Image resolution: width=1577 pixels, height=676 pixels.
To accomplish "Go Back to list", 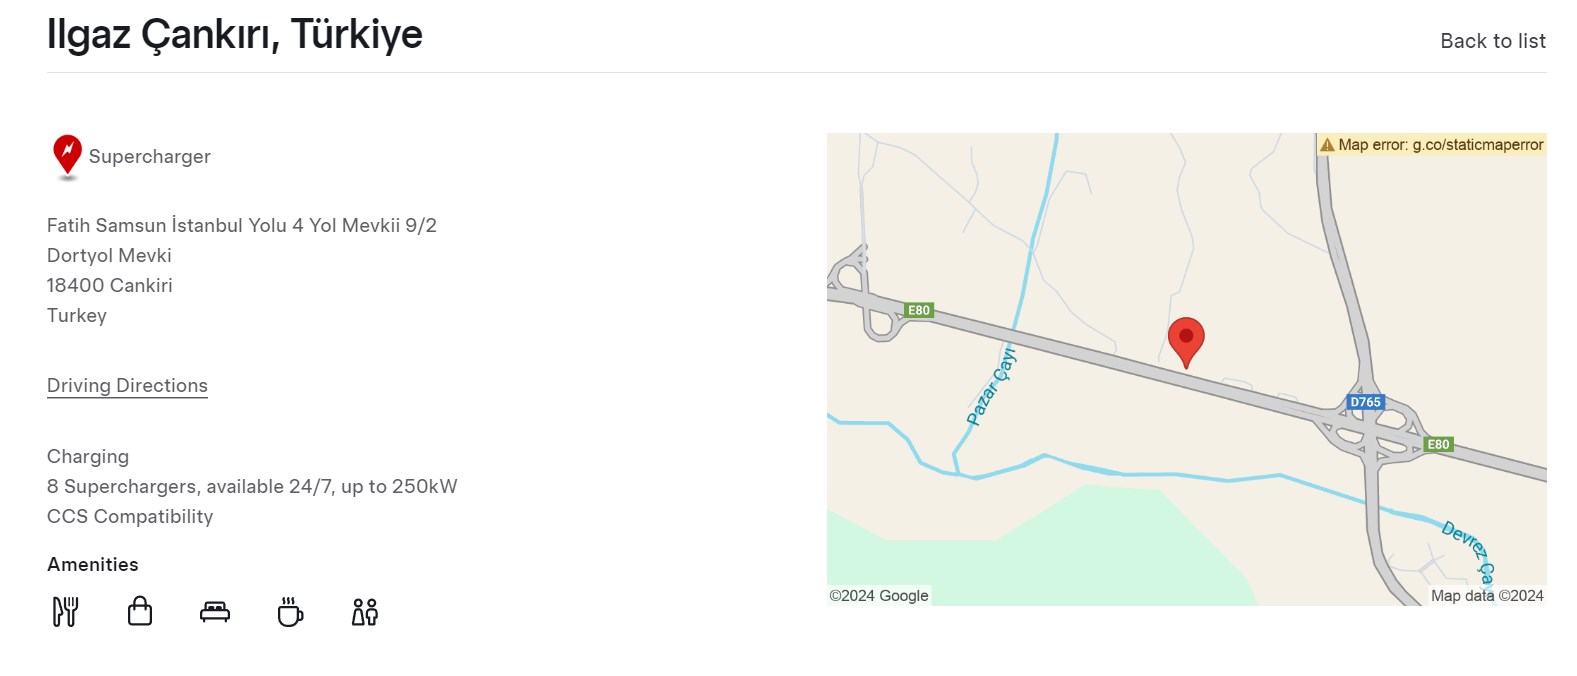I will [x=1492, y=41].
